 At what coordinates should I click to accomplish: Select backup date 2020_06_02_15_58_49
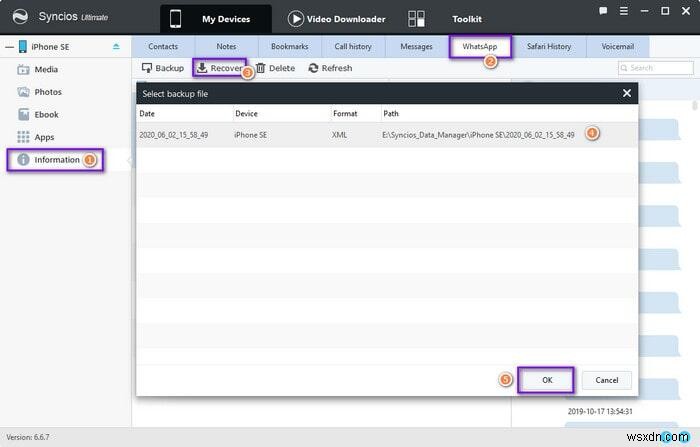click(174, 135)
